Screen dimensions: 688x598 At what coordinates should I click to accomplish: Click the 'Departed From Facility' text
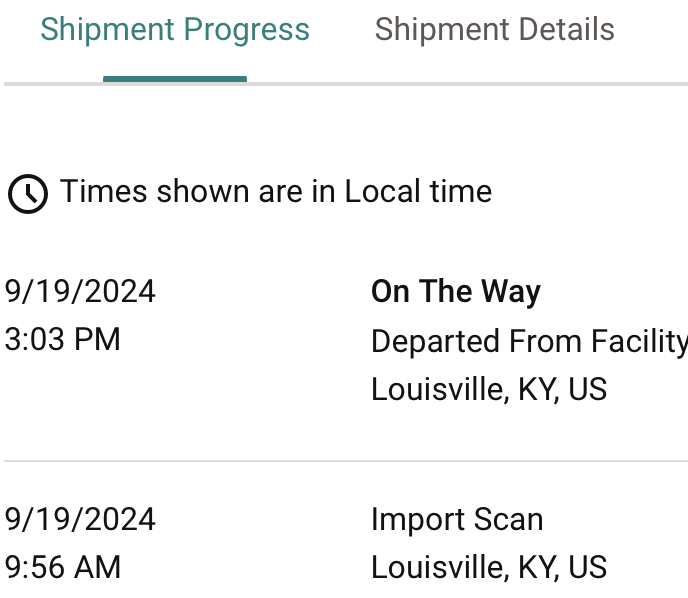528,341
